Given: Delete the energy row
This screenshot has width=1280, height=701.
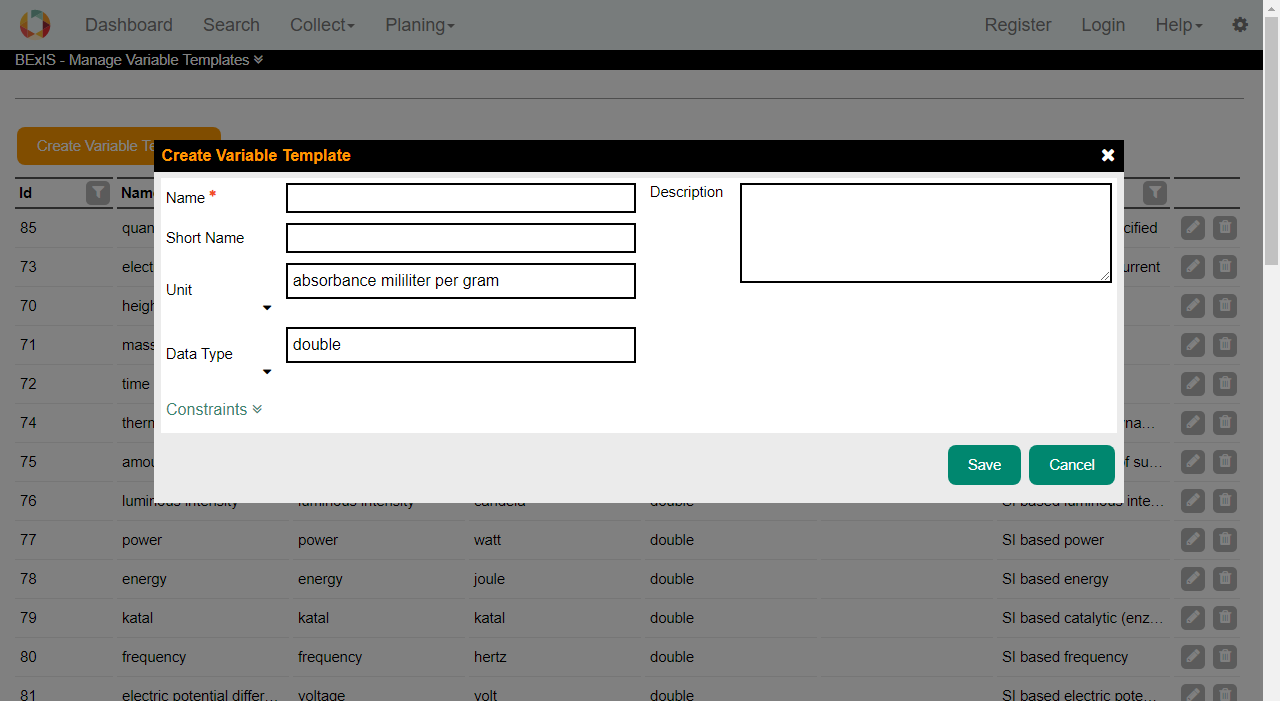Looking at the screenshot, I should pyautogui.click(x=1225, y=579).
